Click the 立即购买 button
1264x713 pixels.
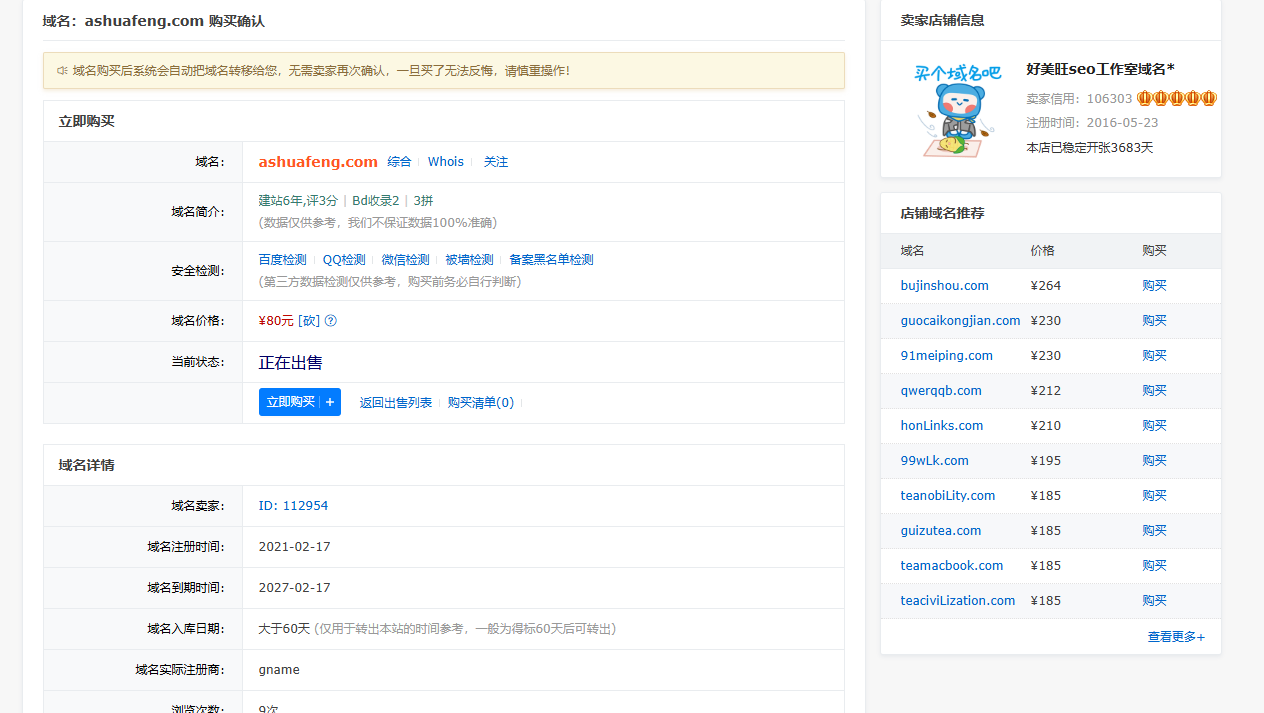[x=290, y=402]
